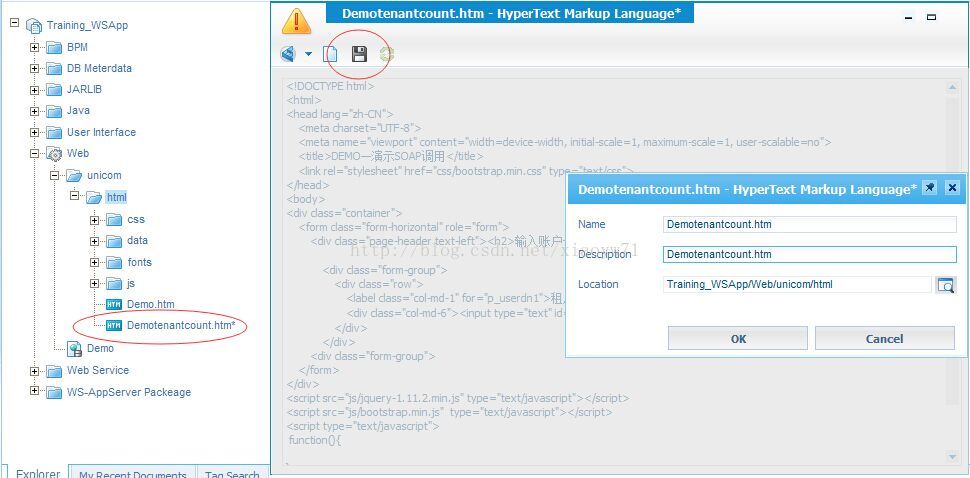Collapse the Training_WSApp root node
Screen dimensions: 970x478
coord(15,22)
